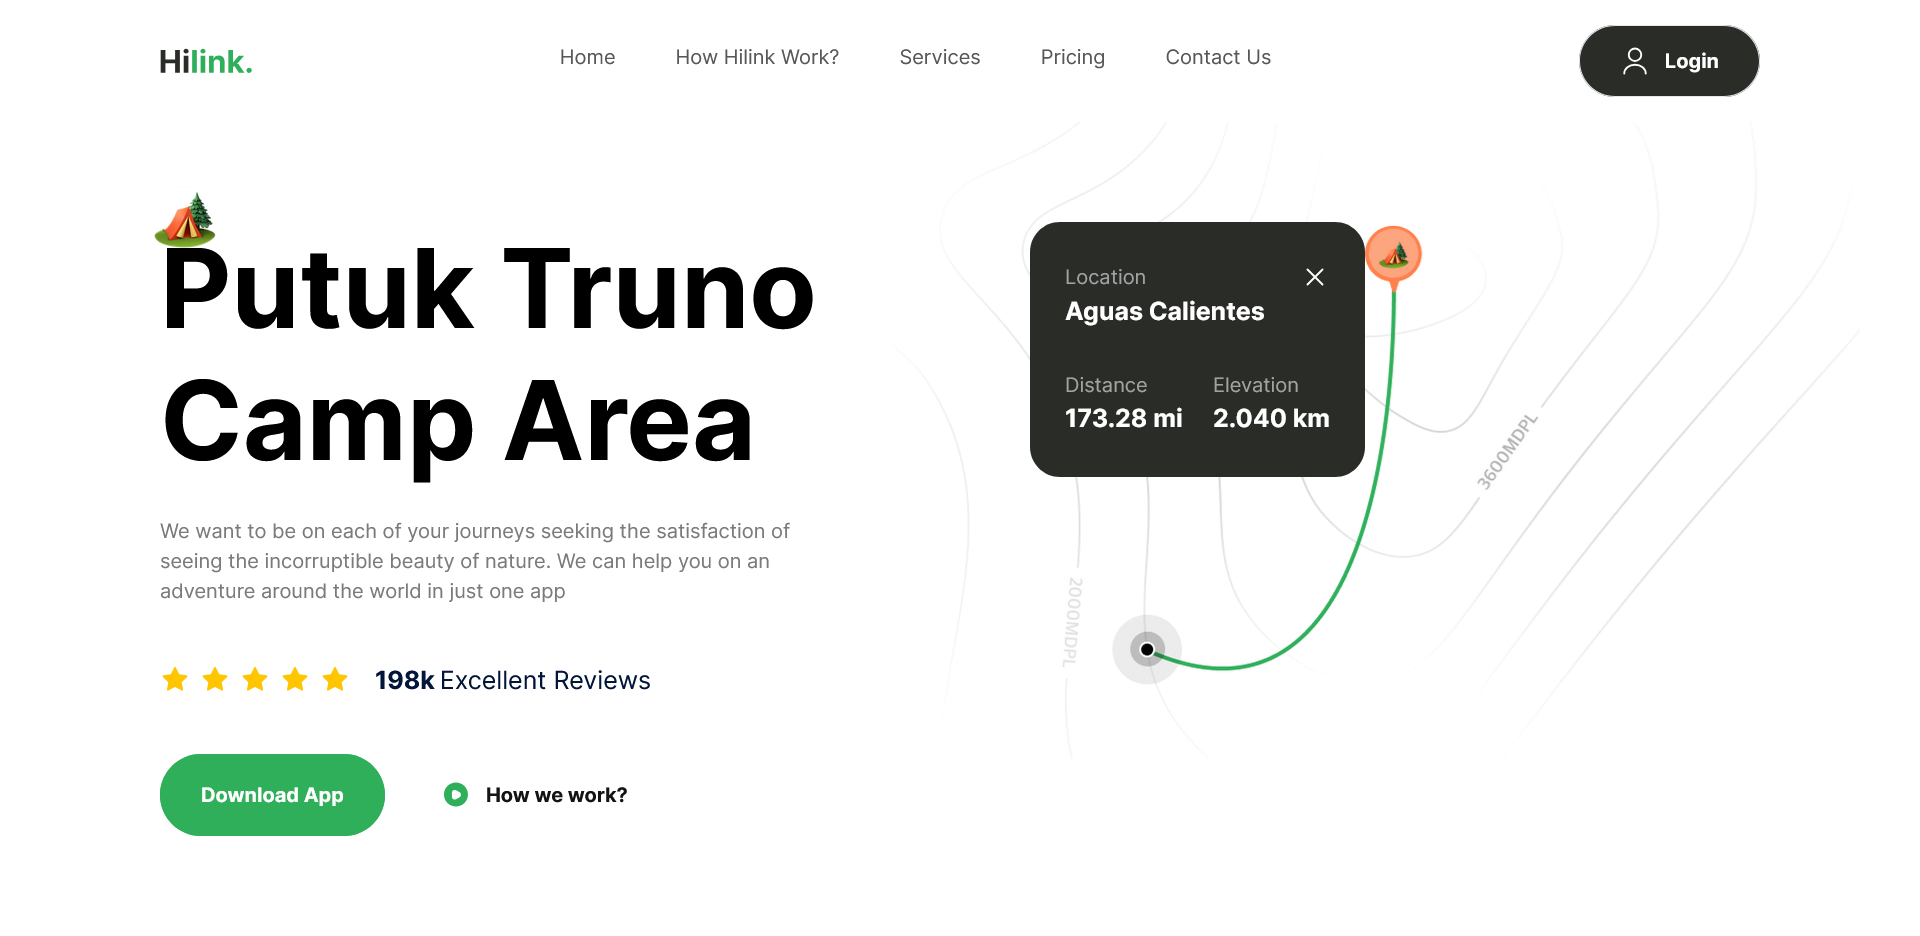Click the tent icon above the headline
Image resolution: width=1920 pixels, height=936 pixels.
[x=186, y=220]
